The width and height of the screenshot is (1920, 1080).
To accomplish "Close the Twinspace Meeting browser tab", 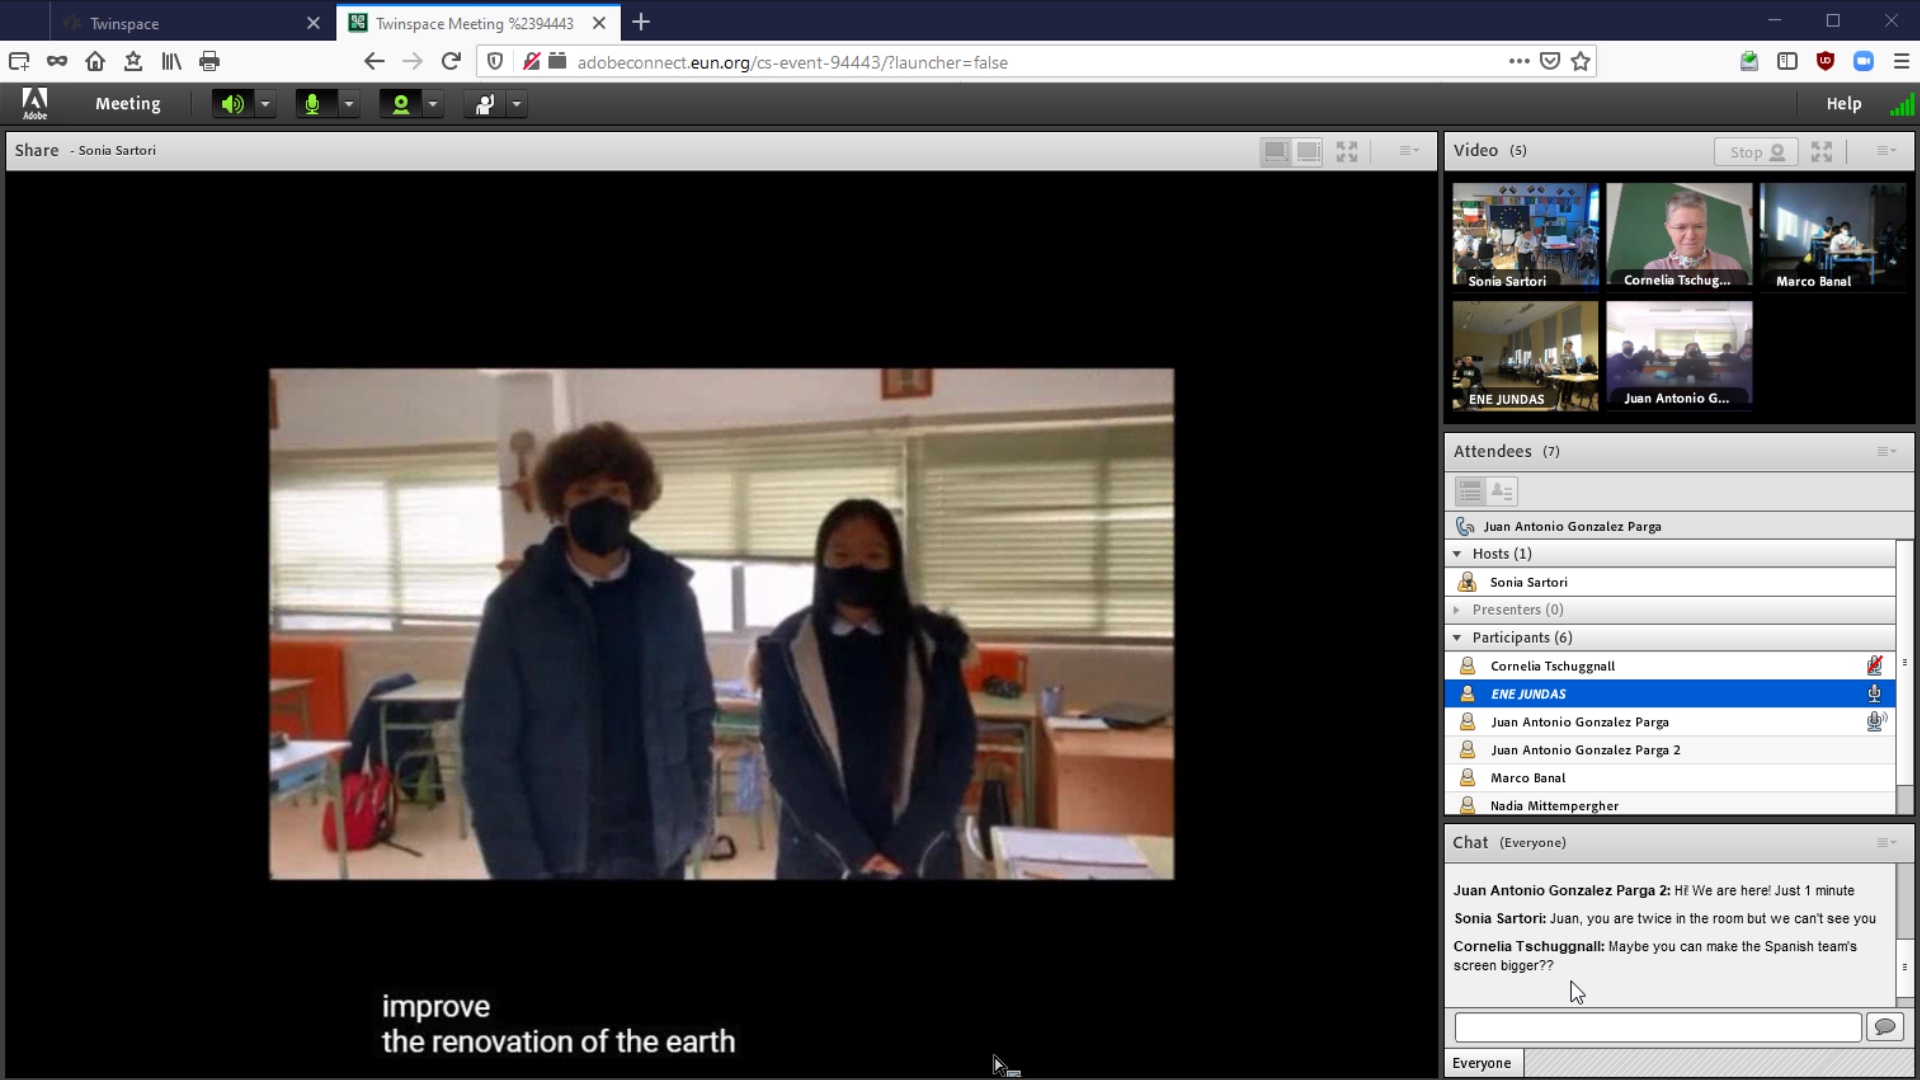I will (599, 22).
